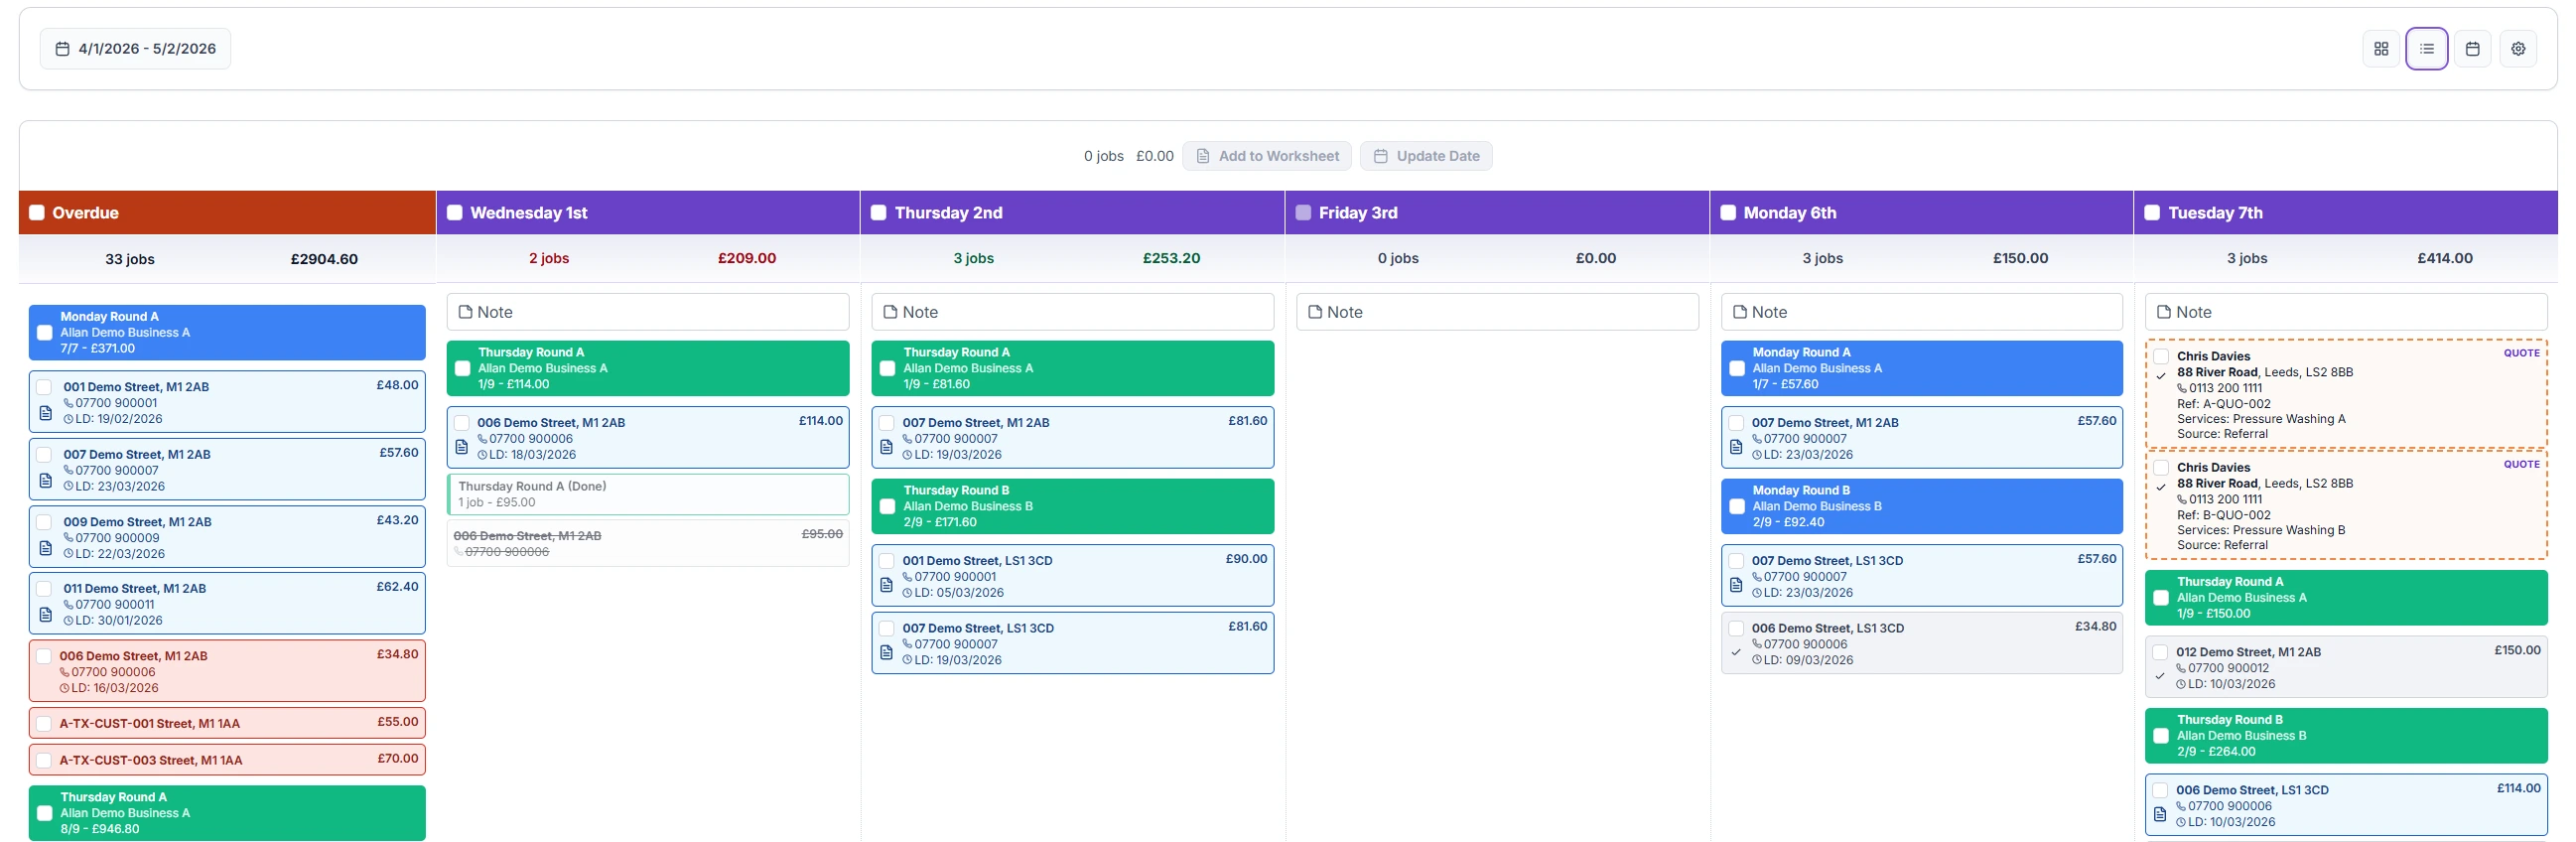Click Monday 6th total £150.00
Screen dimensions: 2576x842
2020,258
